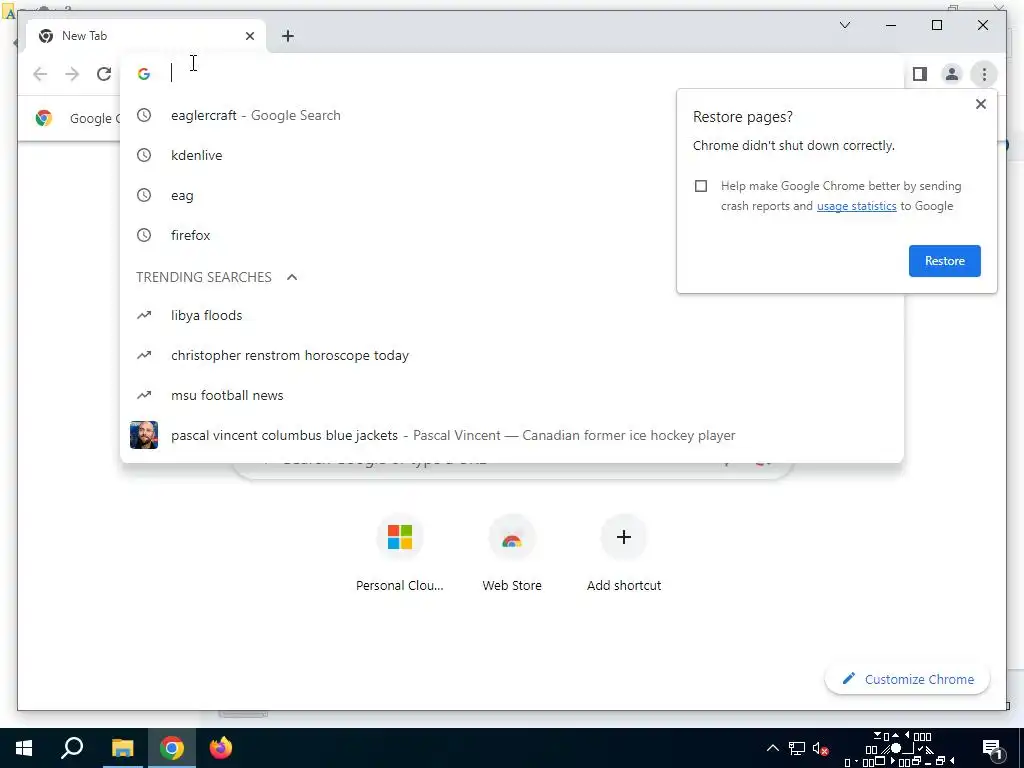Pick libya floods trending search

coord(512,315)
